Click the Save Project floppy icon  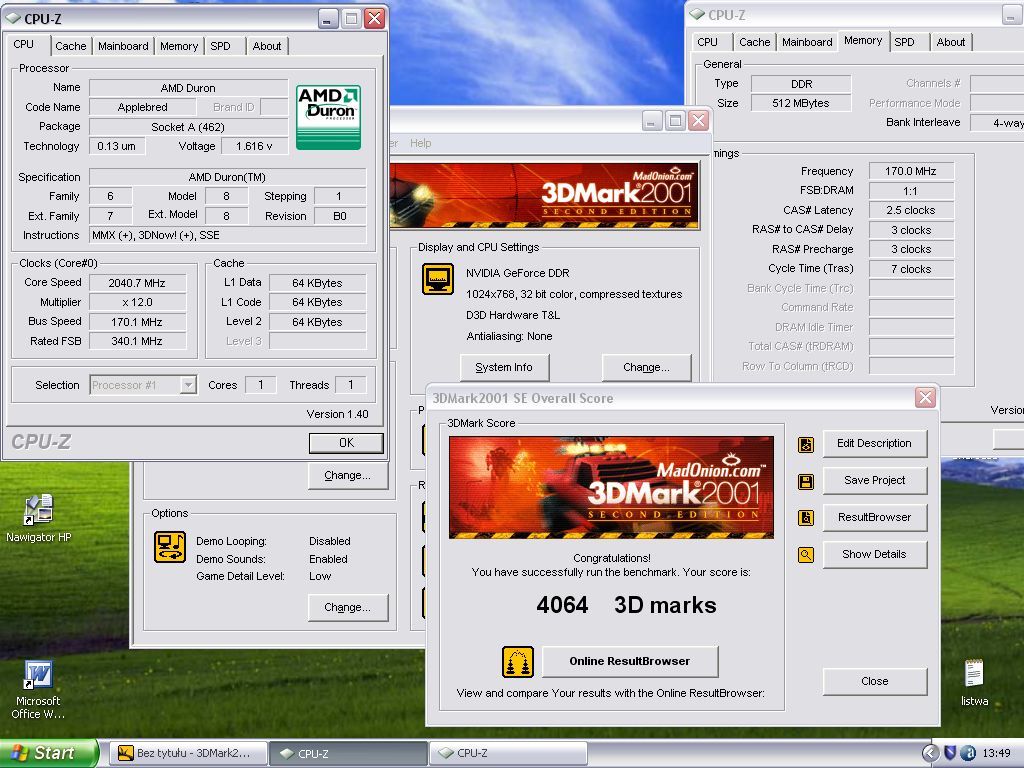click(806, 482)
